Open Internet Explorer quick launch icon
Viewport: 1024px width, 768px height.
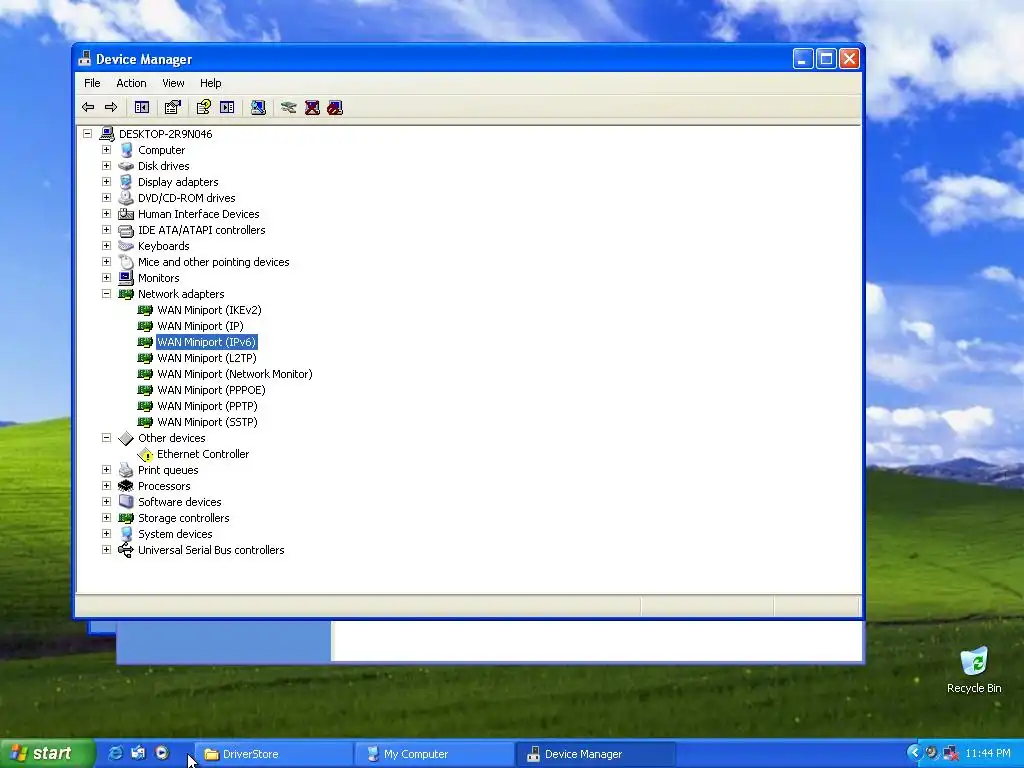click(x=116, y=753)
